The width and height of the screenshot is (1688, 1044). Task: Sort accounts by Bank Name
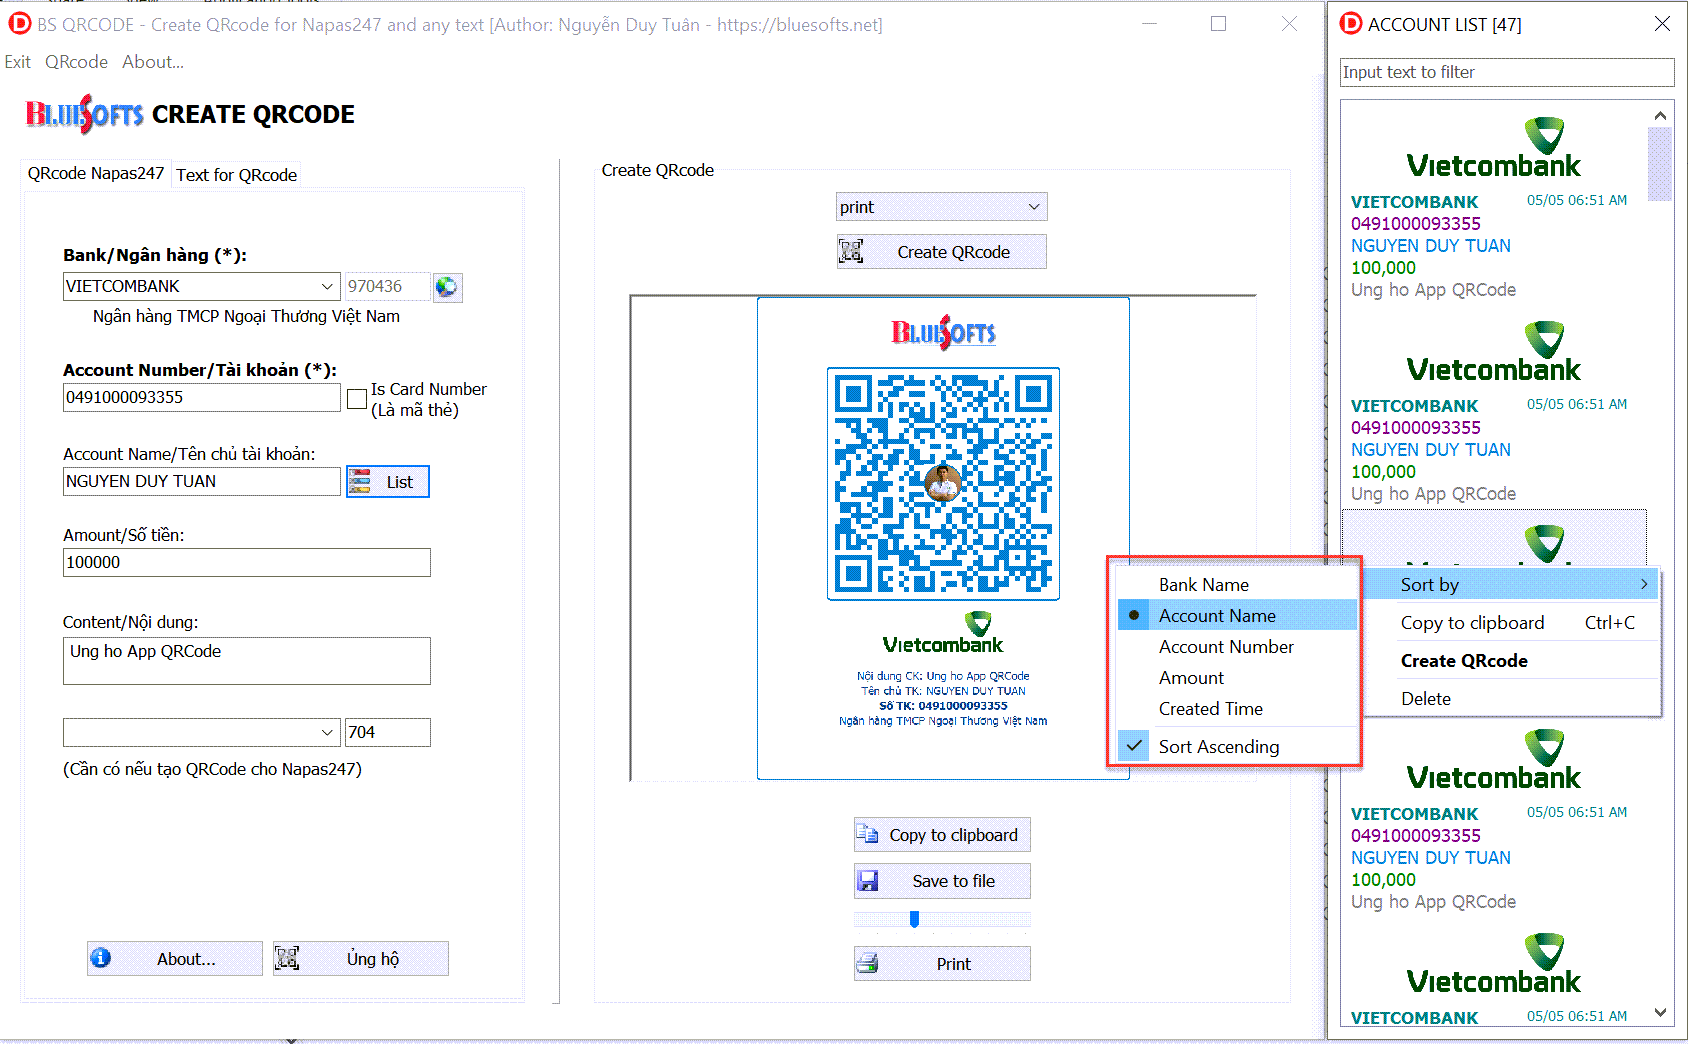point(1237,585)
